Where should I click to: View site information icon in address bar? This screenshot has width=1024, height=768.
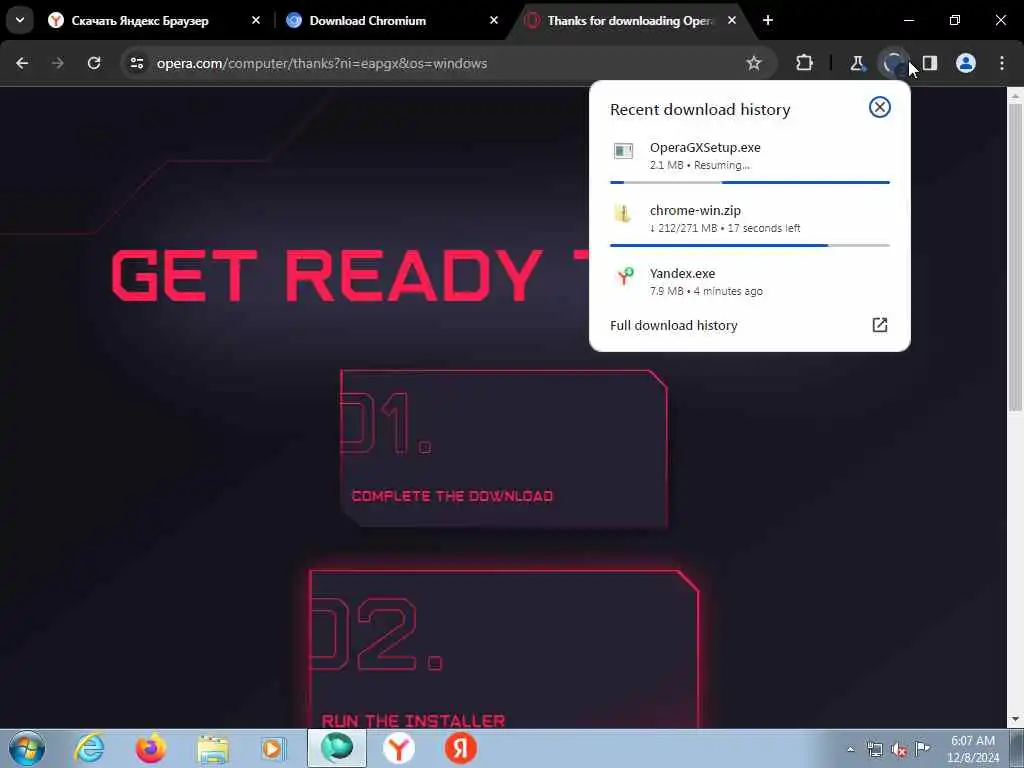click(136, 63)
